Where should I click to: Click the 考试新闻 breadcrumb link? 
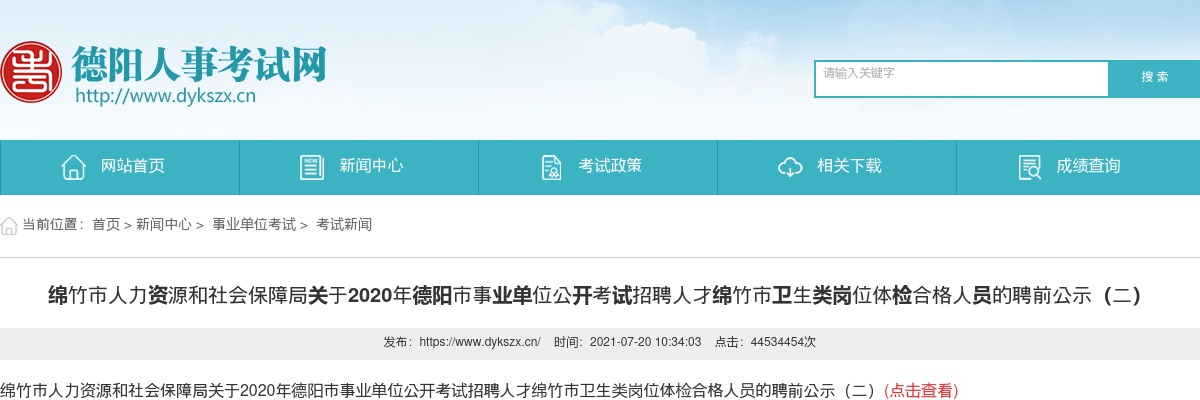344,225
